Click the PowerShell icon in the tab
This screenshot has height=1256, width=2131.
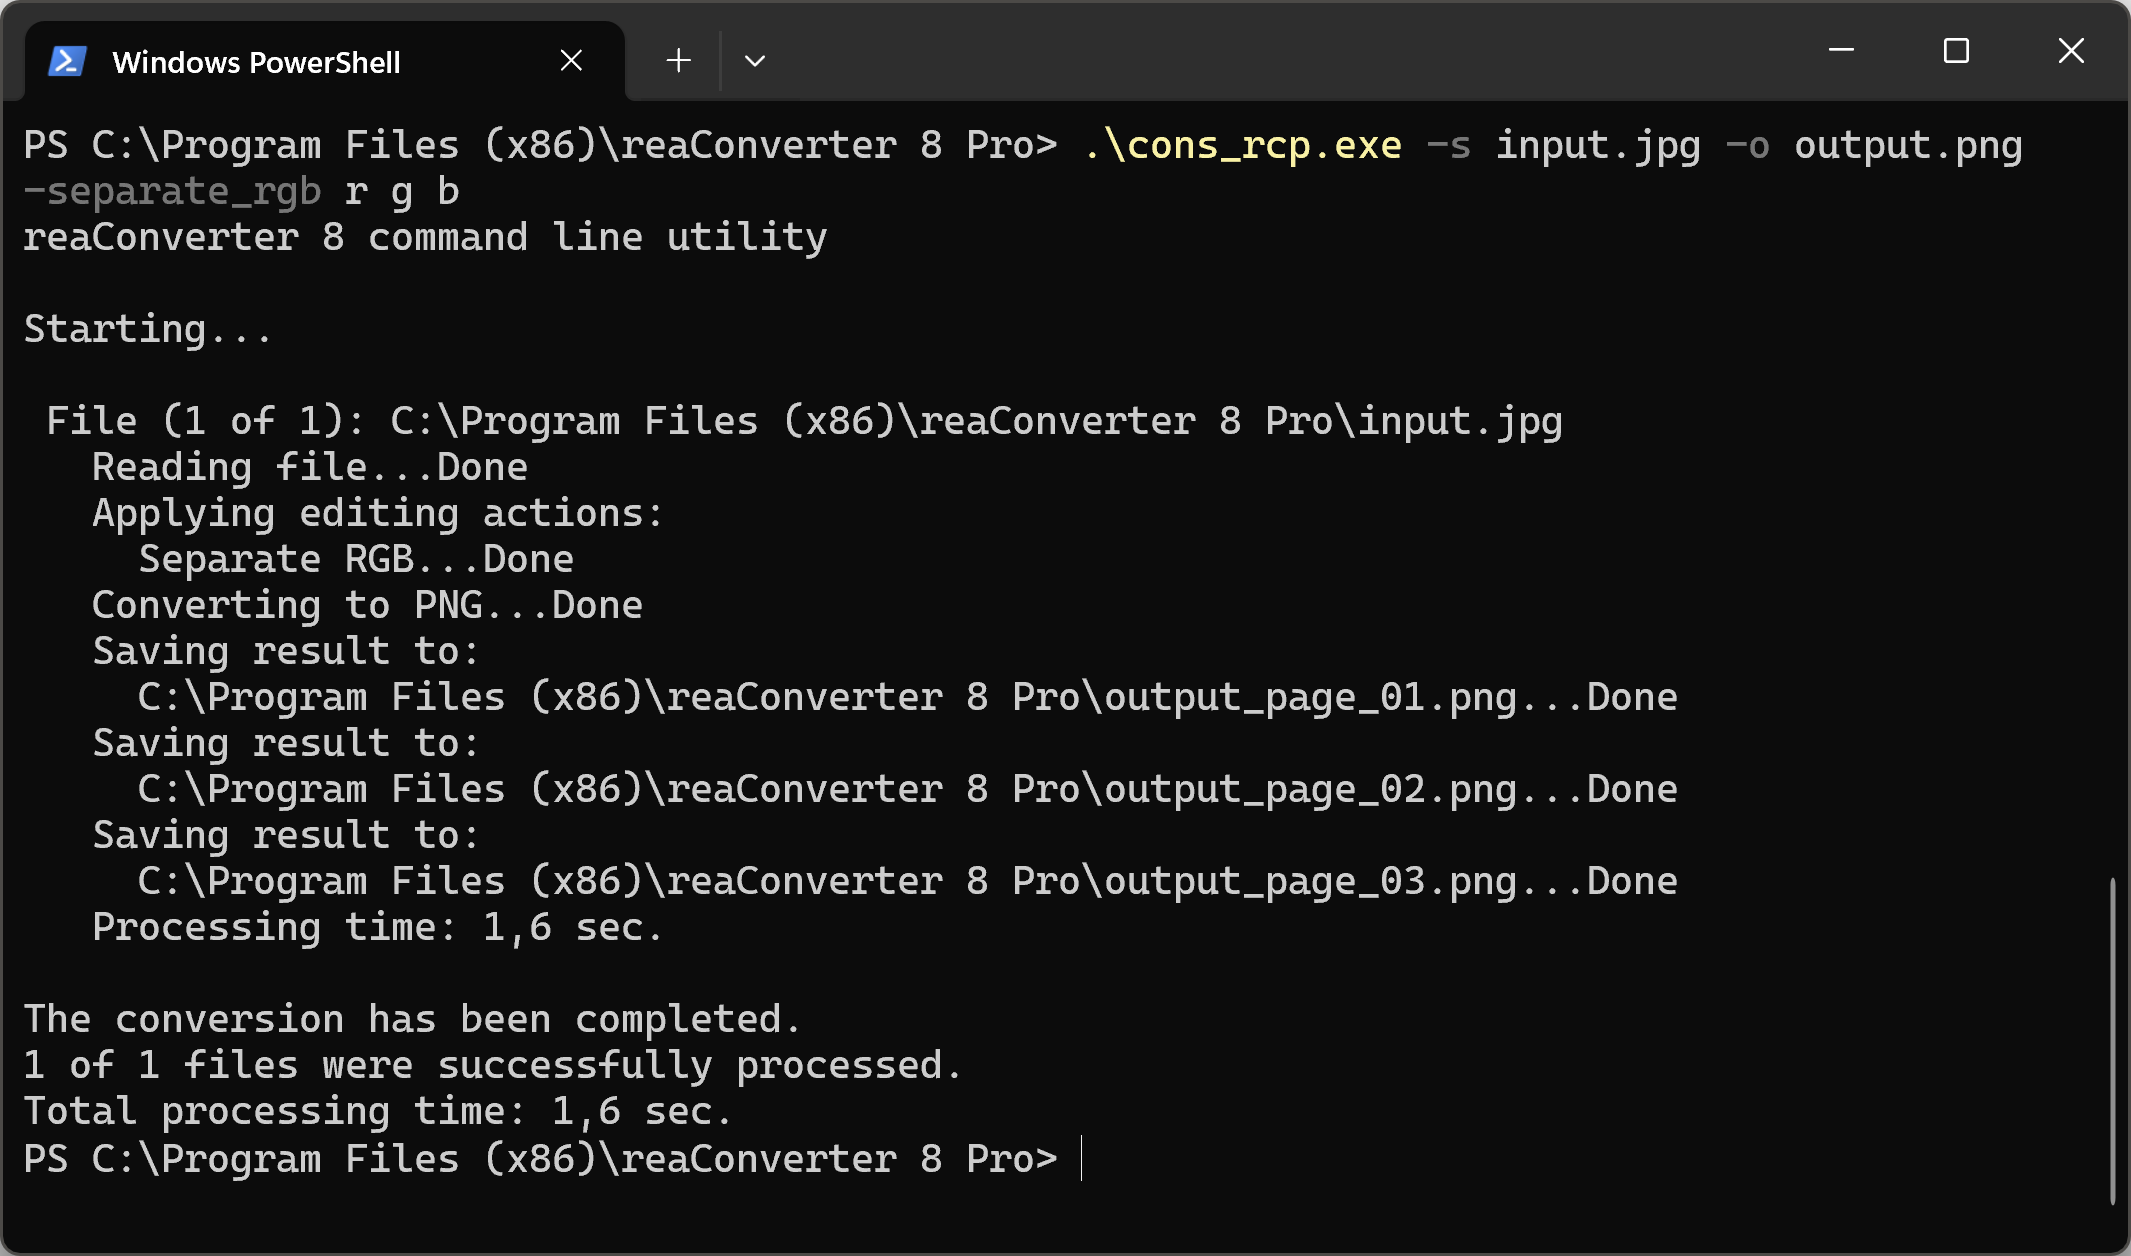[x=67, y=62]
